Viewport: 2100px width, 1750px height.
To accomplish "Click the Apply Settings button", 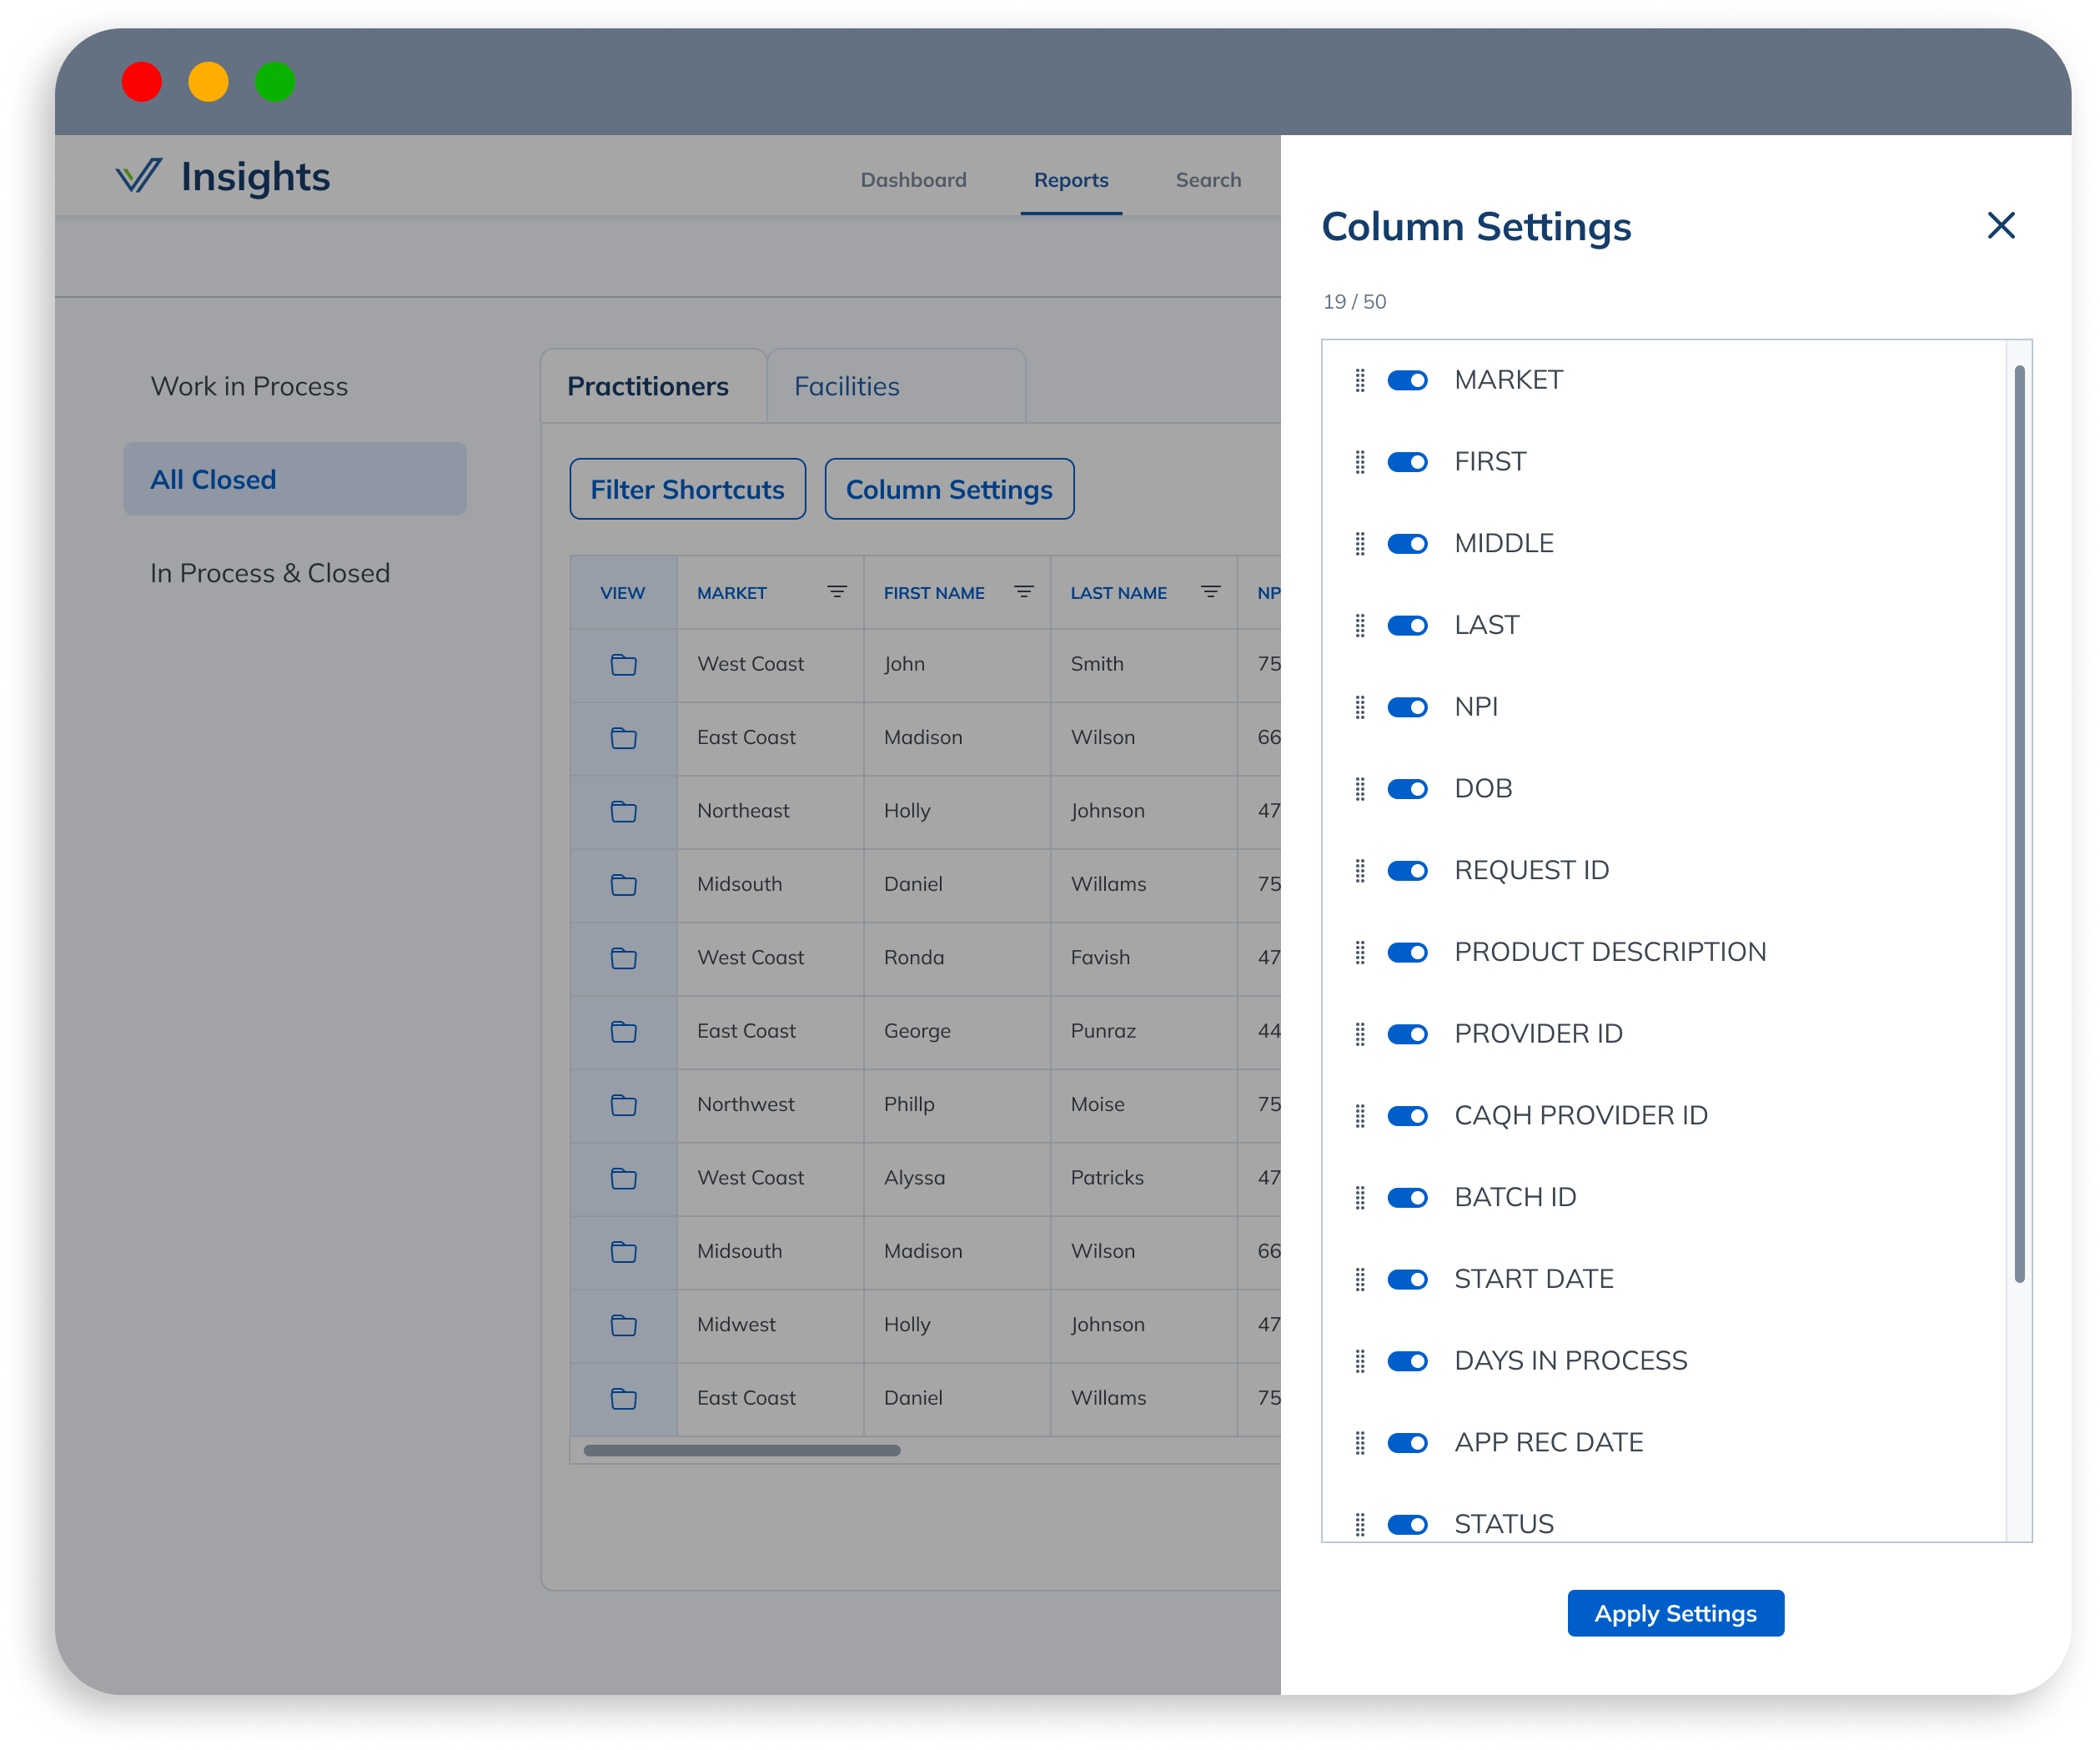I will (1675, 1613).
